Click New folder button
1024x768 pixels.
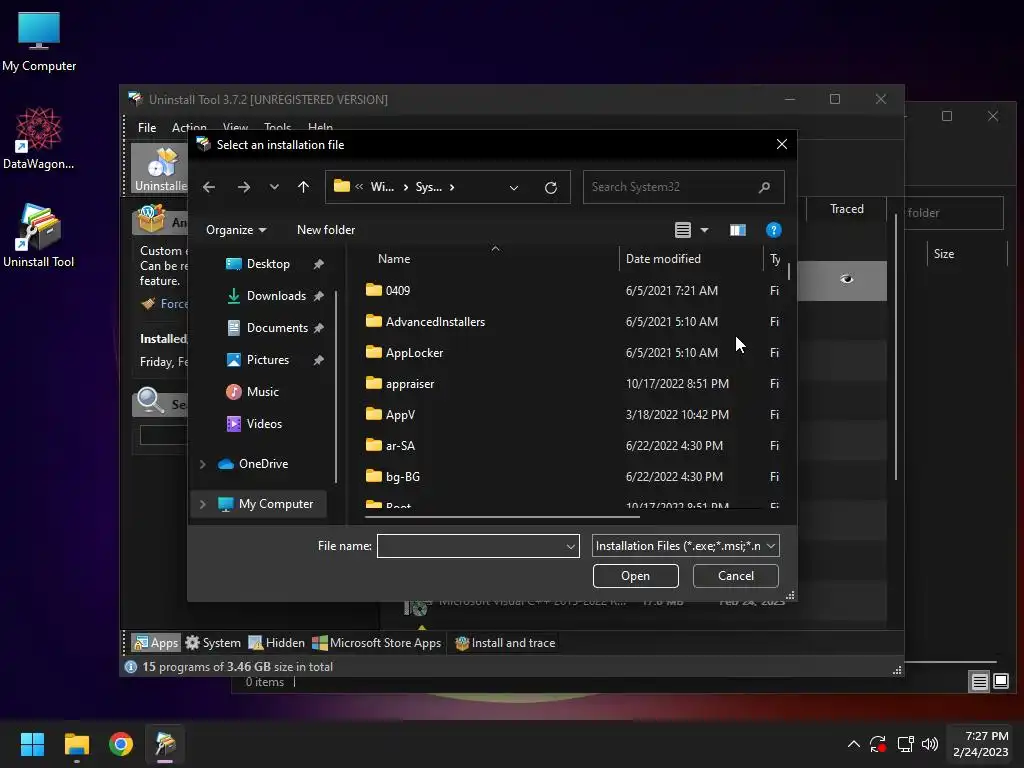(326, 230)
